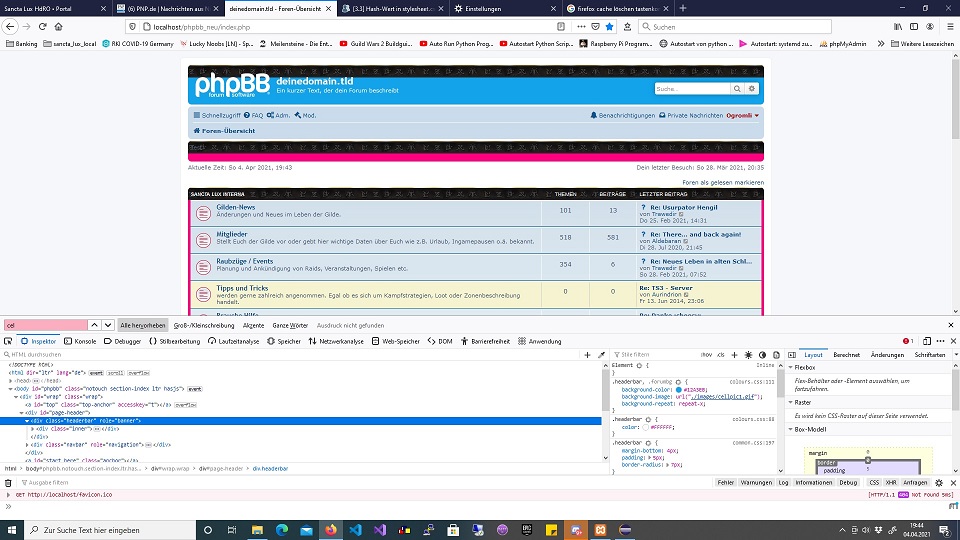The height and width of the screenshot is (540, 960).
Task: Click the background-color swatch for #12A3EB
Action: [679, 389]
